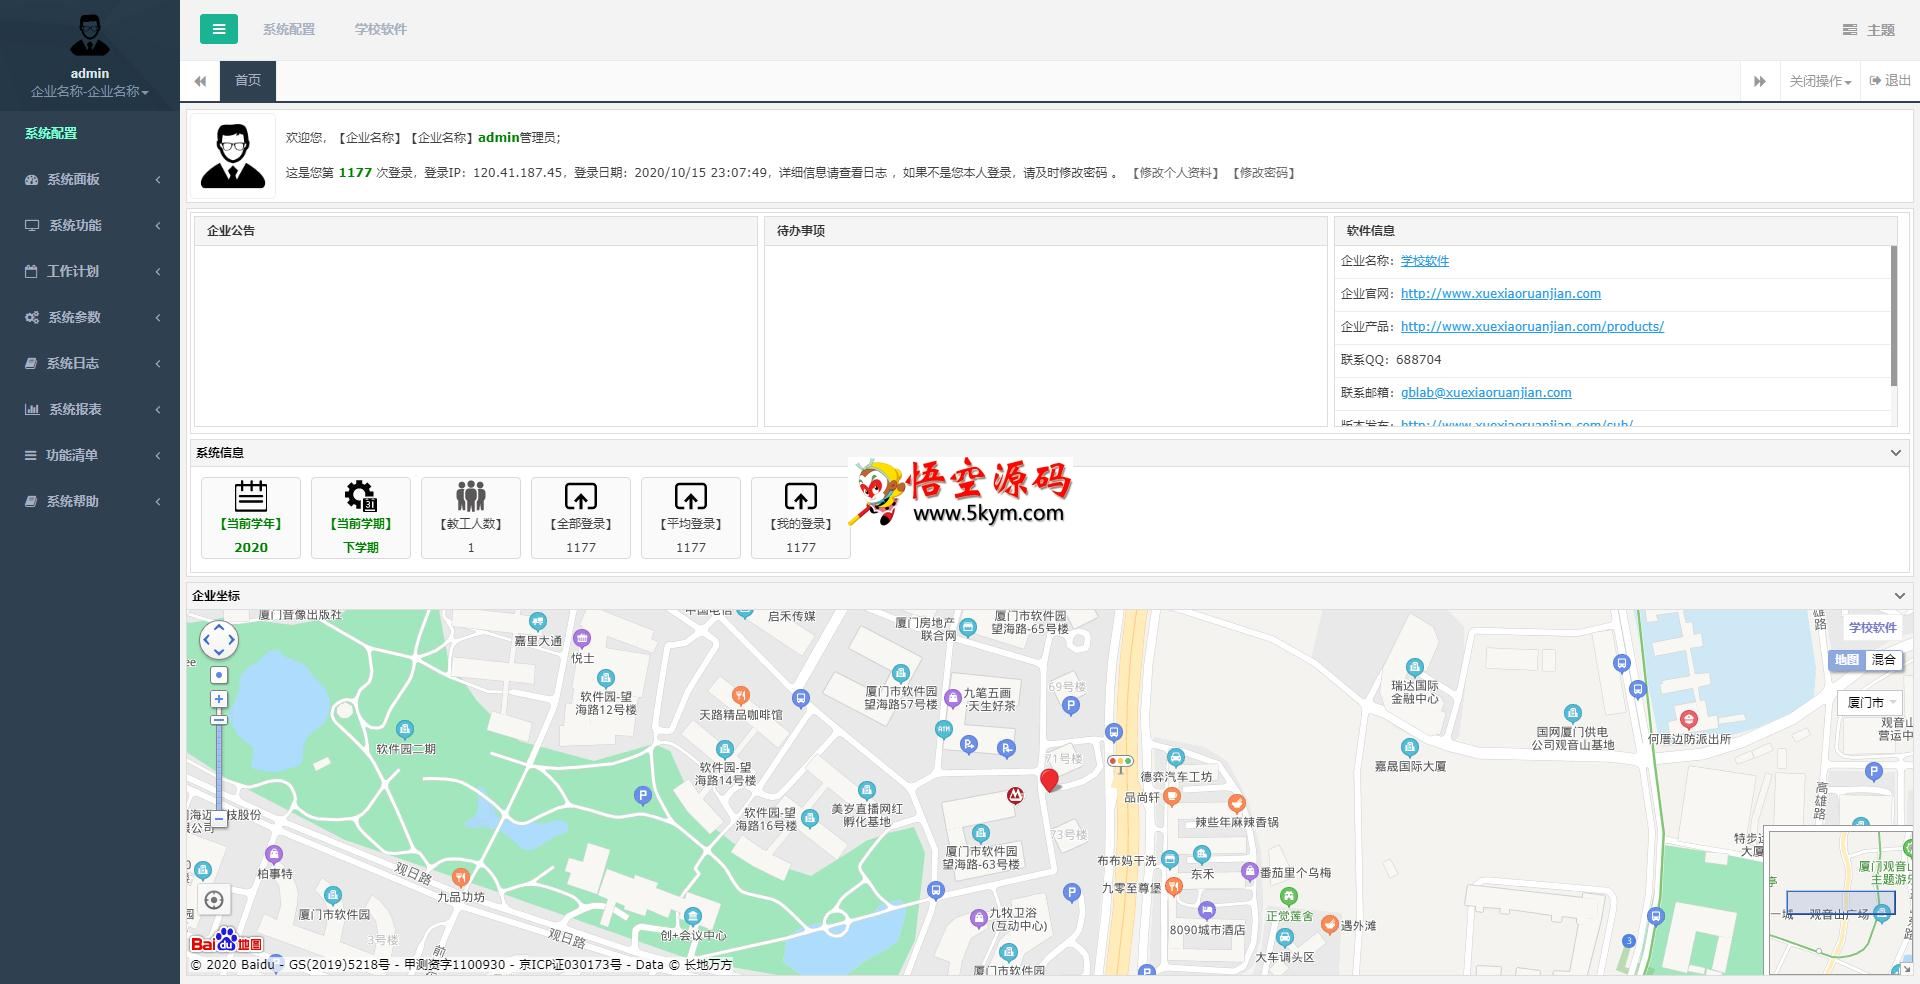Open the 学校软件 company name link
The width and height of the screenshot is (1920, 984).
point(1425,261)
